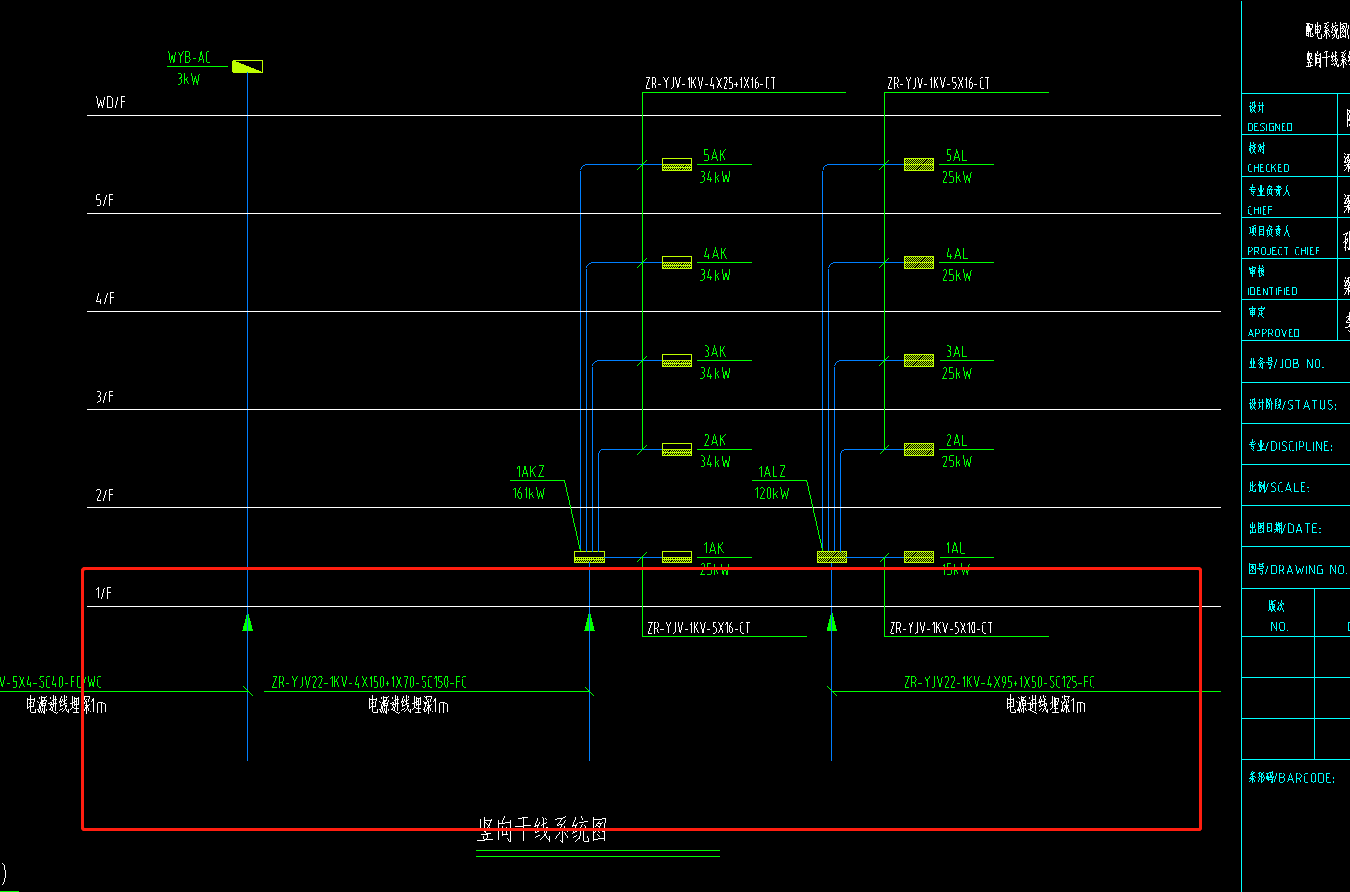Click the 1AK panel label

point(713,548)
